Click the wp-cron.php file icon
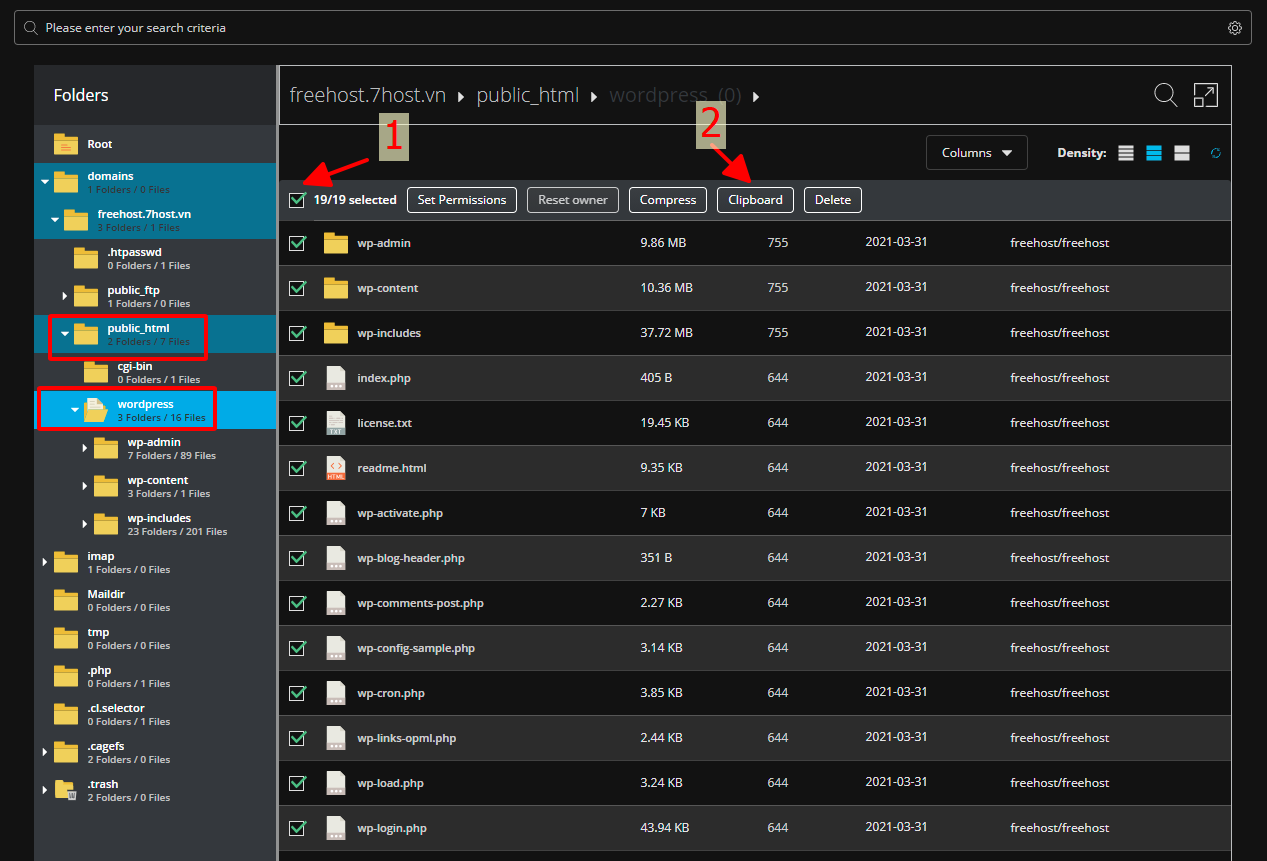Image resolution: width=1267 pixels, height=861 pixels. [x=336, y=693]
